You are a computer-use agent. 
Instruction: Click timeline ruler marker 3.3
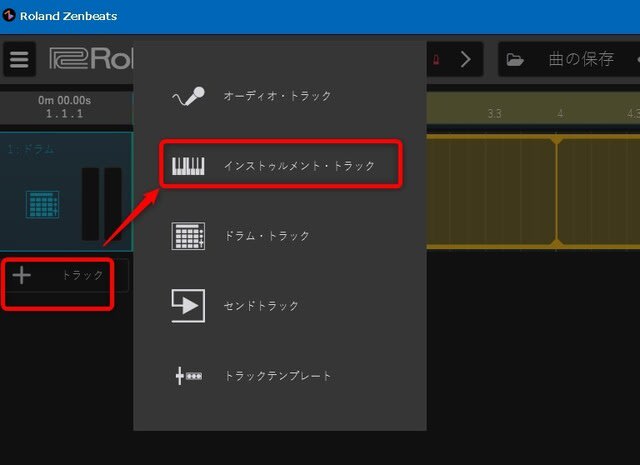click(x=494, y=113)
